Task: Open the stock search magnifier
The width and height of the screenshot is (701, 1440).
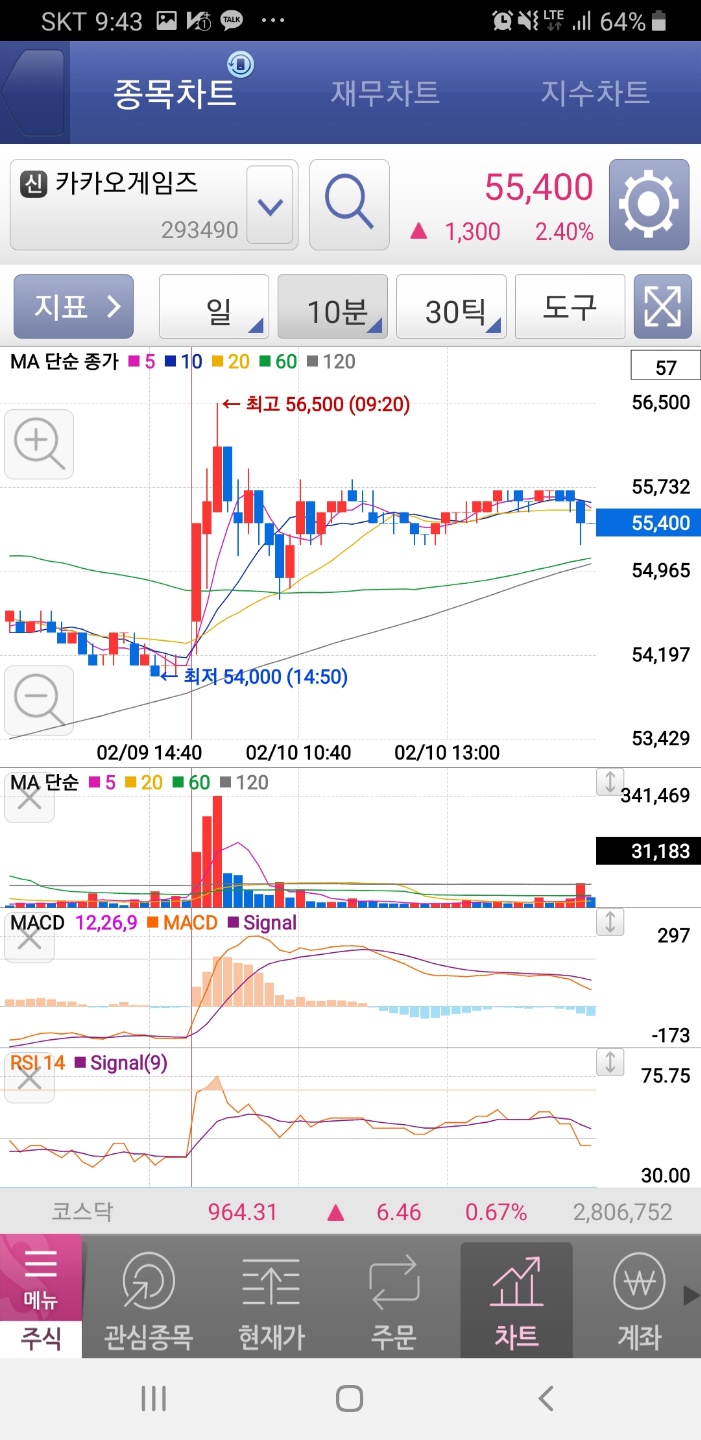Action: point(349,204)
